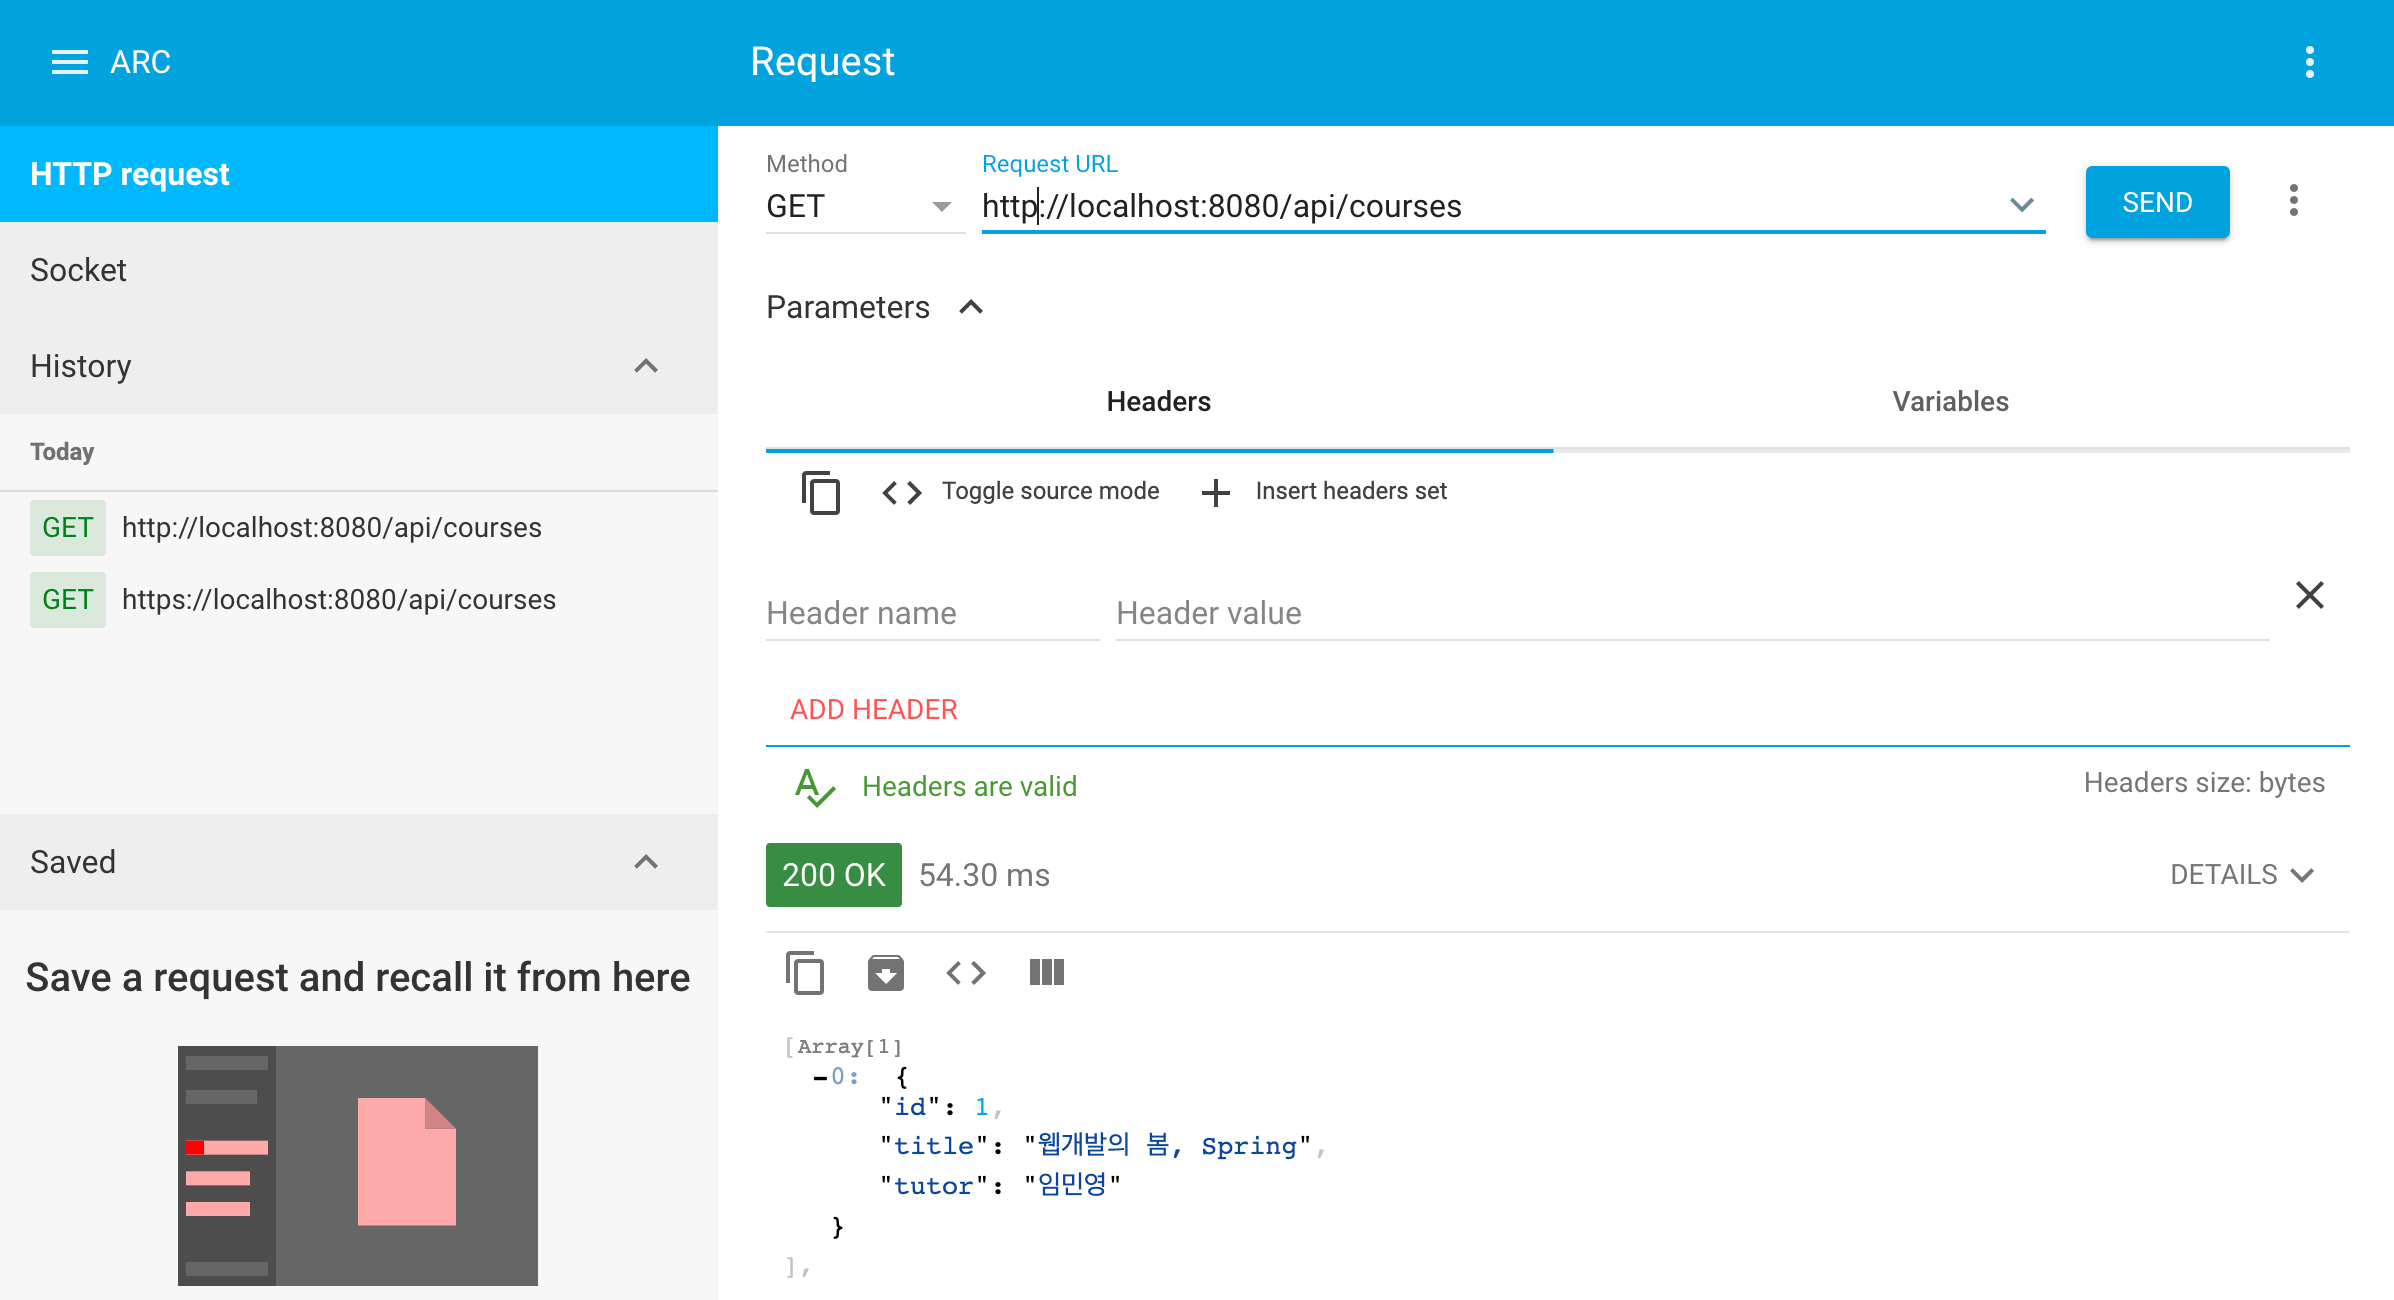Click ADD HEADER
Screen dimensions: 2394x1300
pos(873,710)
